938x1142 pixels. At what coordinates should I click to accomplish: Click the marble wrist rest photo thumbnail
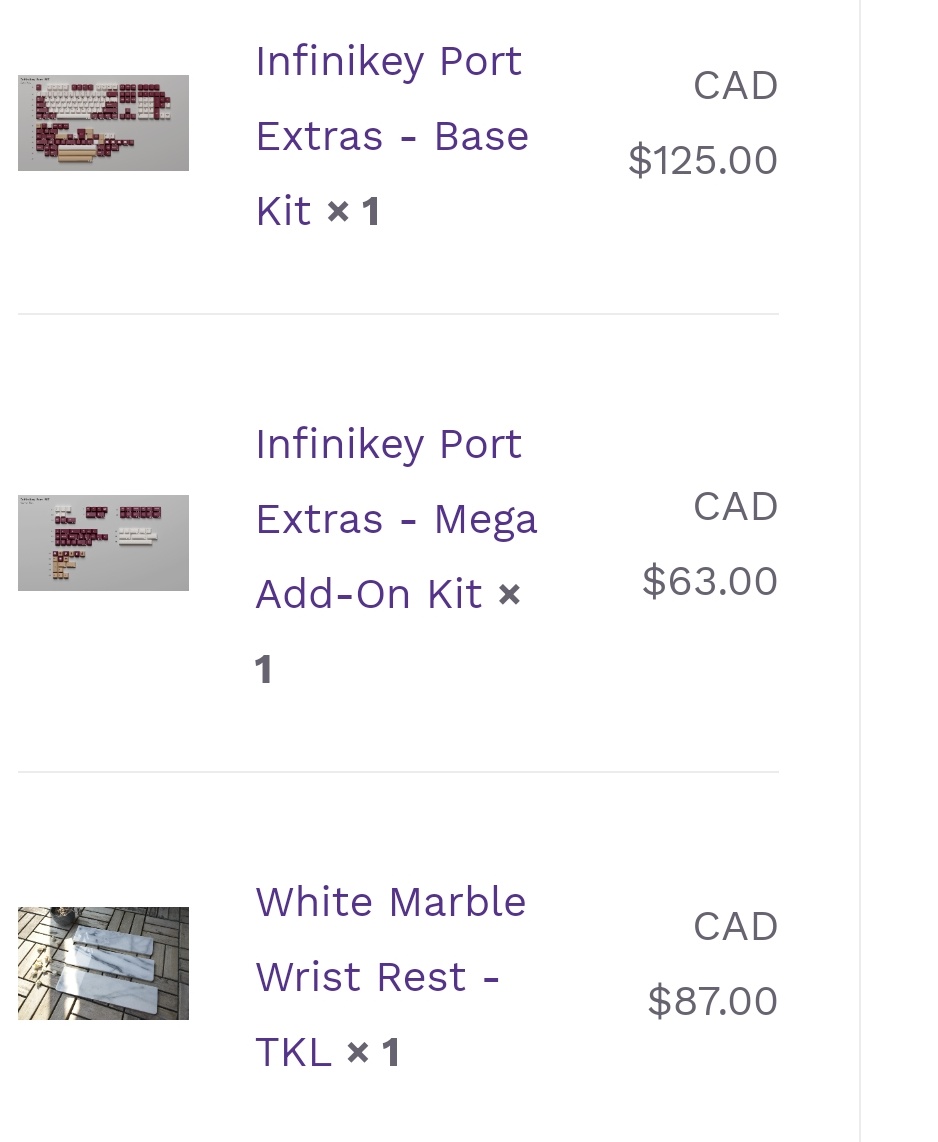point(103,963)
